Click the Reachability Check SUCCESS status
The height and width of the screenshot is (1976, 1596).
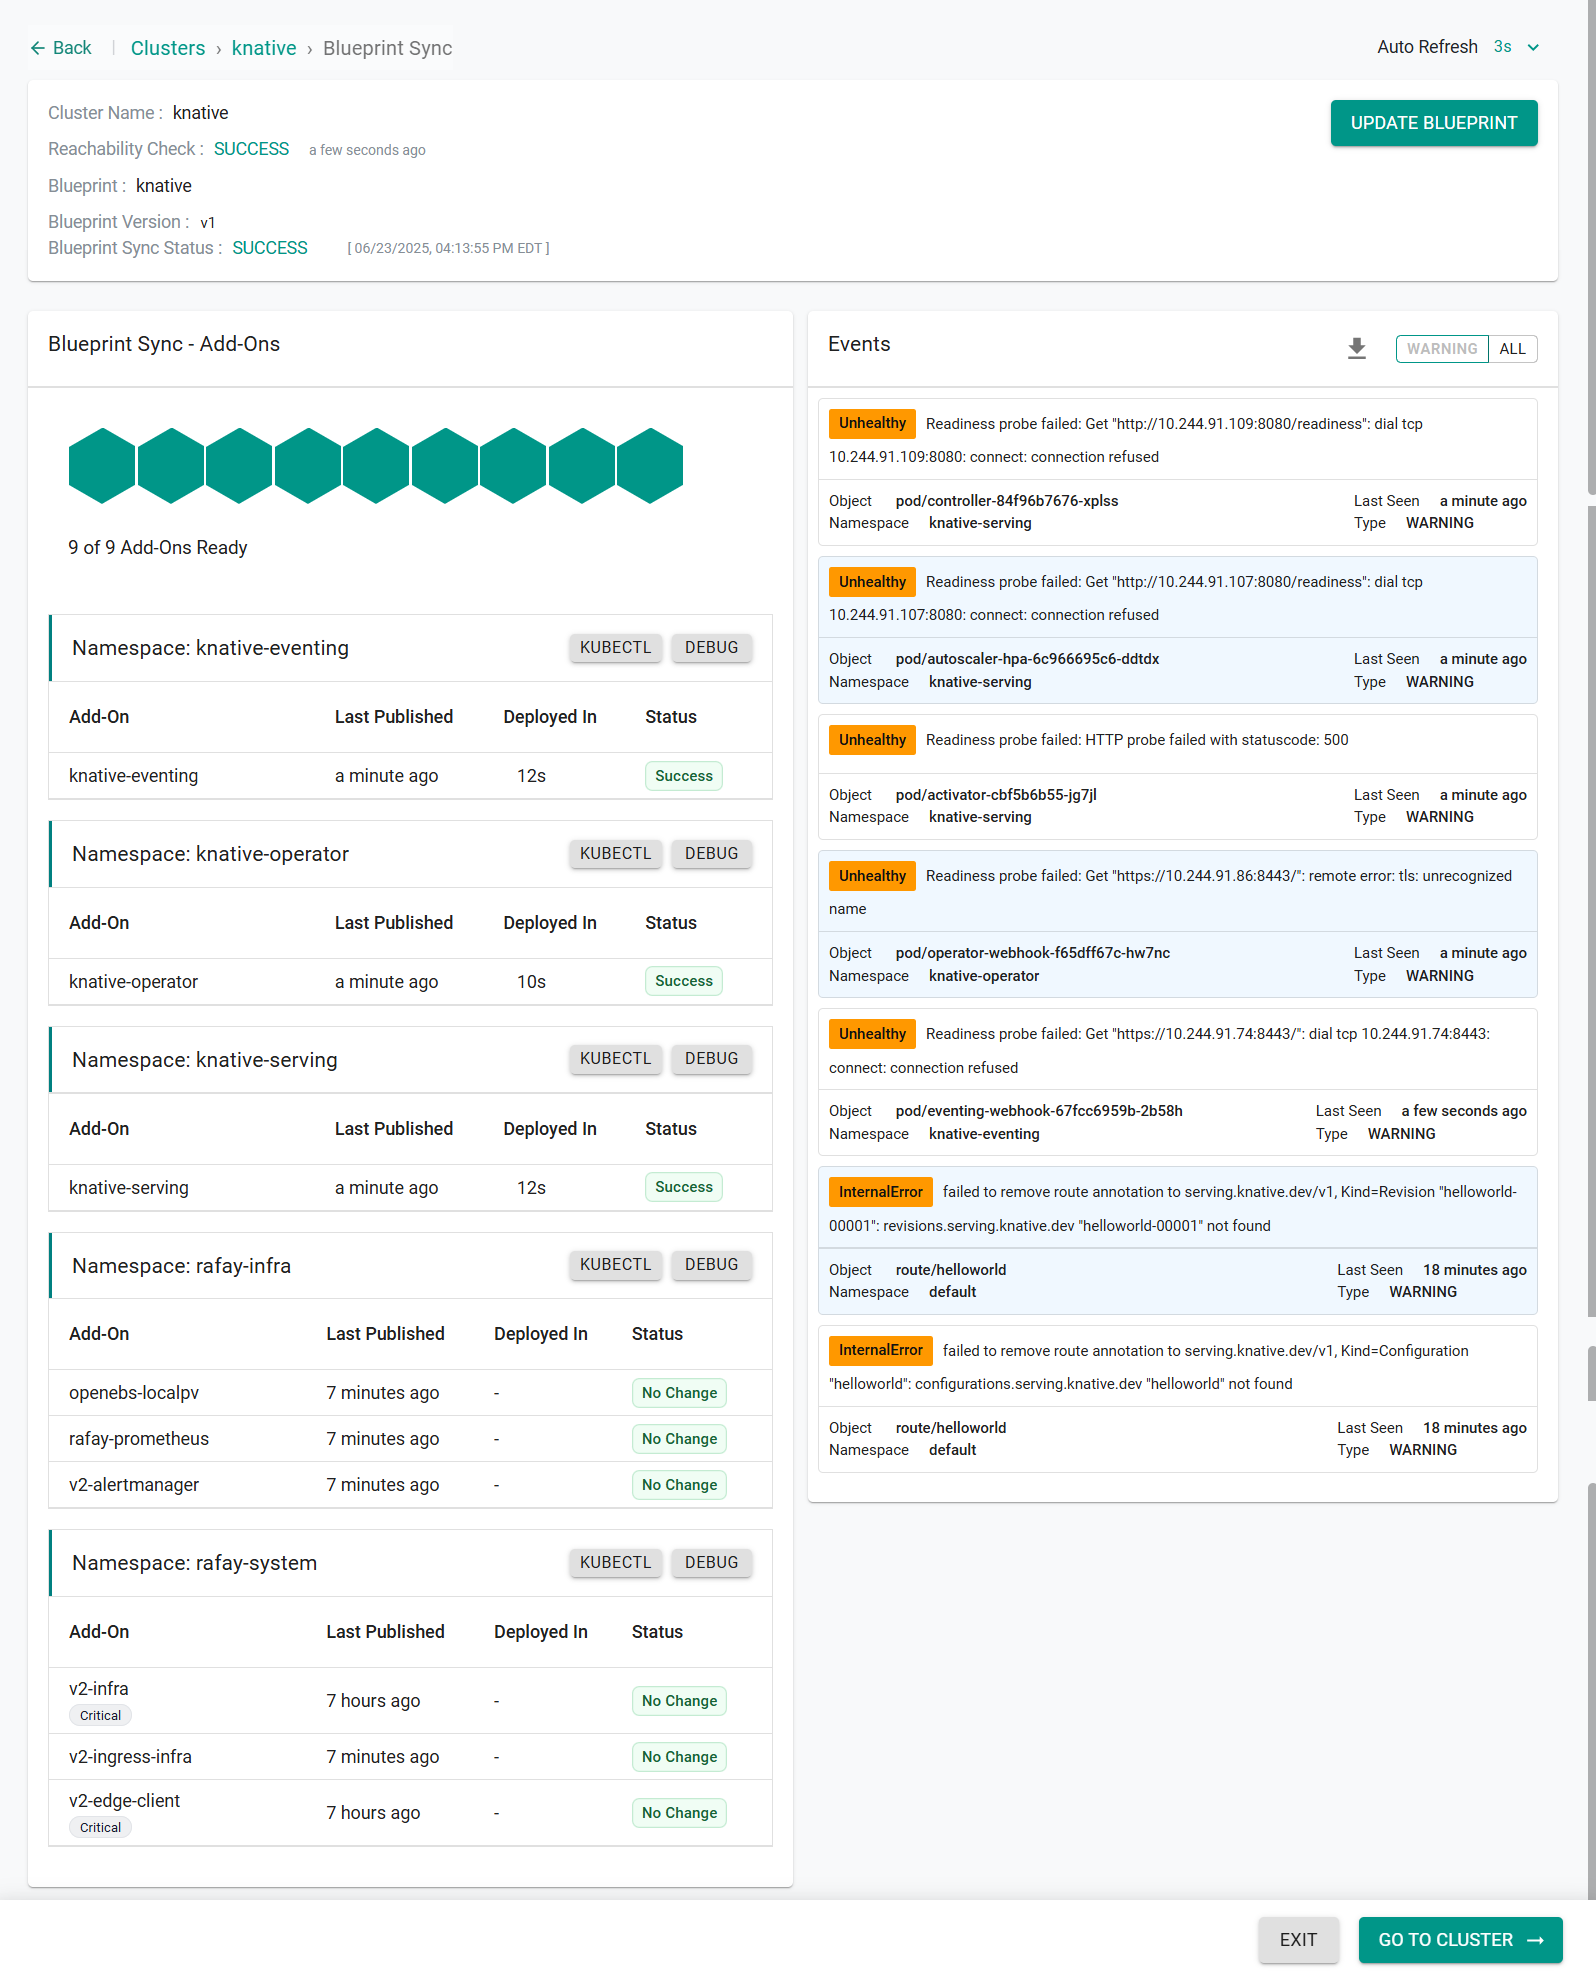(251, 149)
